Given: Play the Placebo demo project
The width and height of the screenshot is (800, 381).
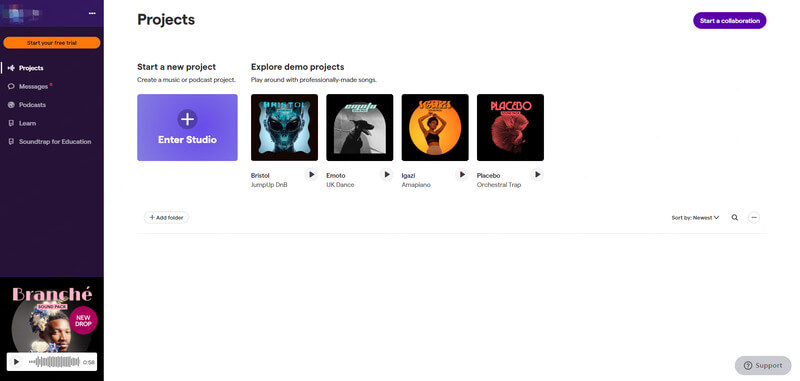Looking at the screenshot, I should (537, 175).
